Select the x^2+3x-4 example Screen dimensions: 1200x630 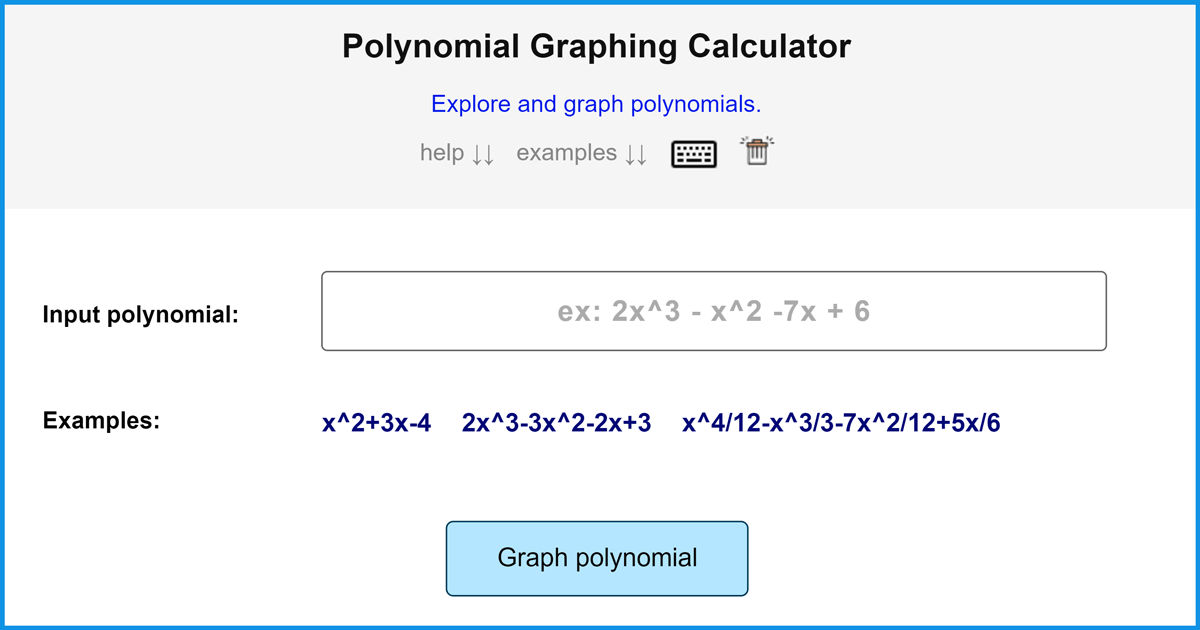pyautogui.click(x=376, y=423)
